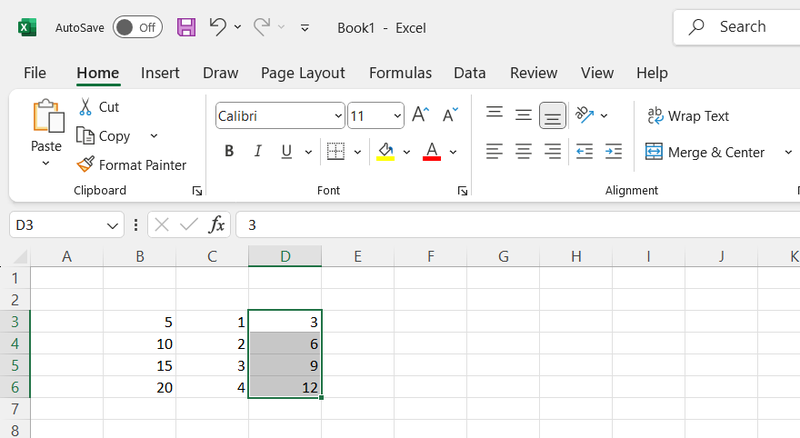Click the Excel app logo icon
The width and height of the screenshot is (800, 438).
coord(27,28)
